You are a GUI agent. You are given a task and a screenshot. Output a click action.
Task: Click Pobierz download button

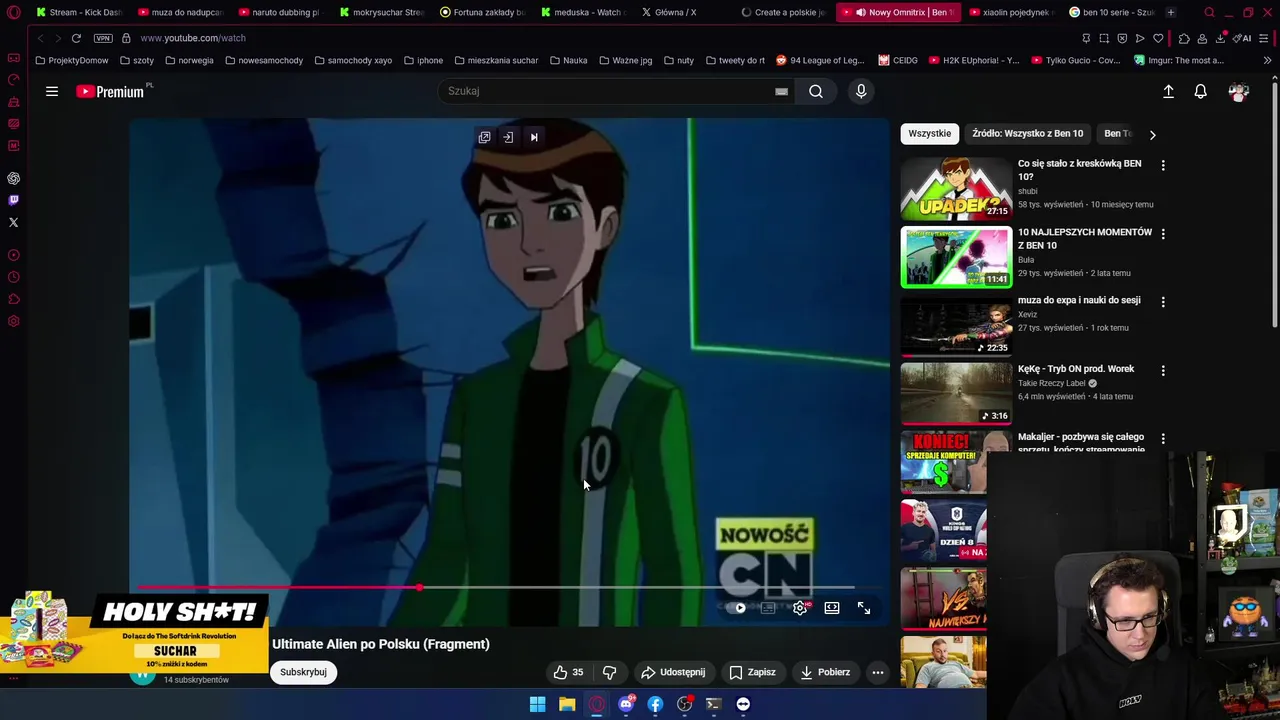point(825,672)
